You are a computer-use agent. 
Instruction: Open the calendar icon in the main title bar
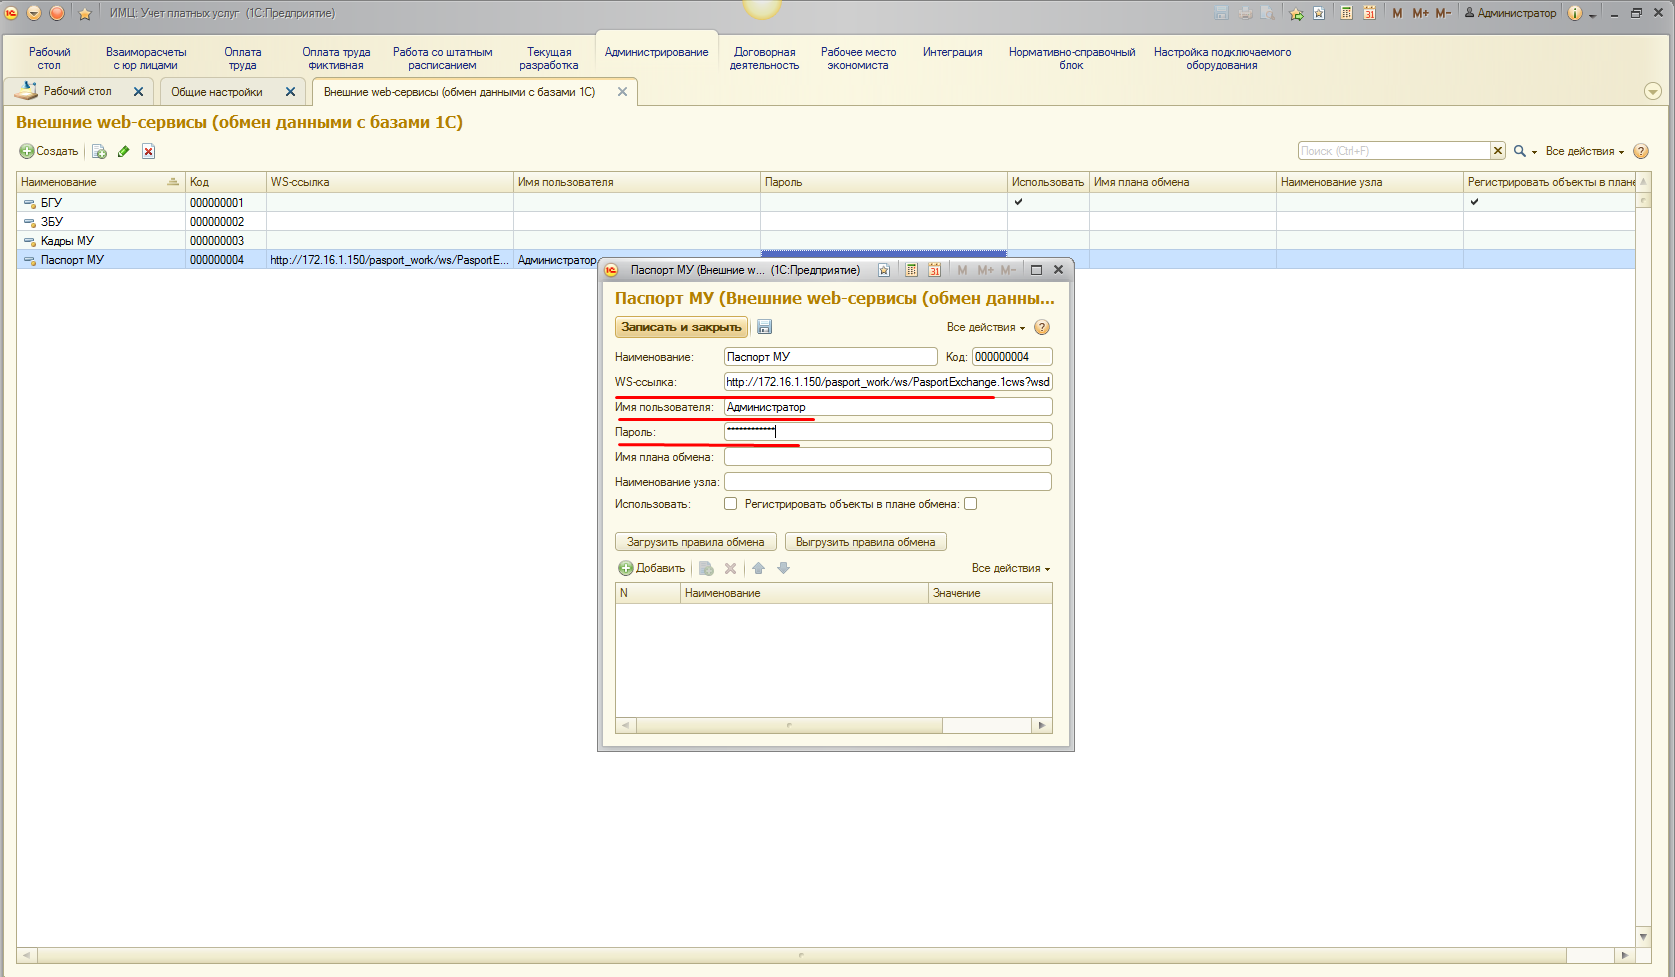1369,13
